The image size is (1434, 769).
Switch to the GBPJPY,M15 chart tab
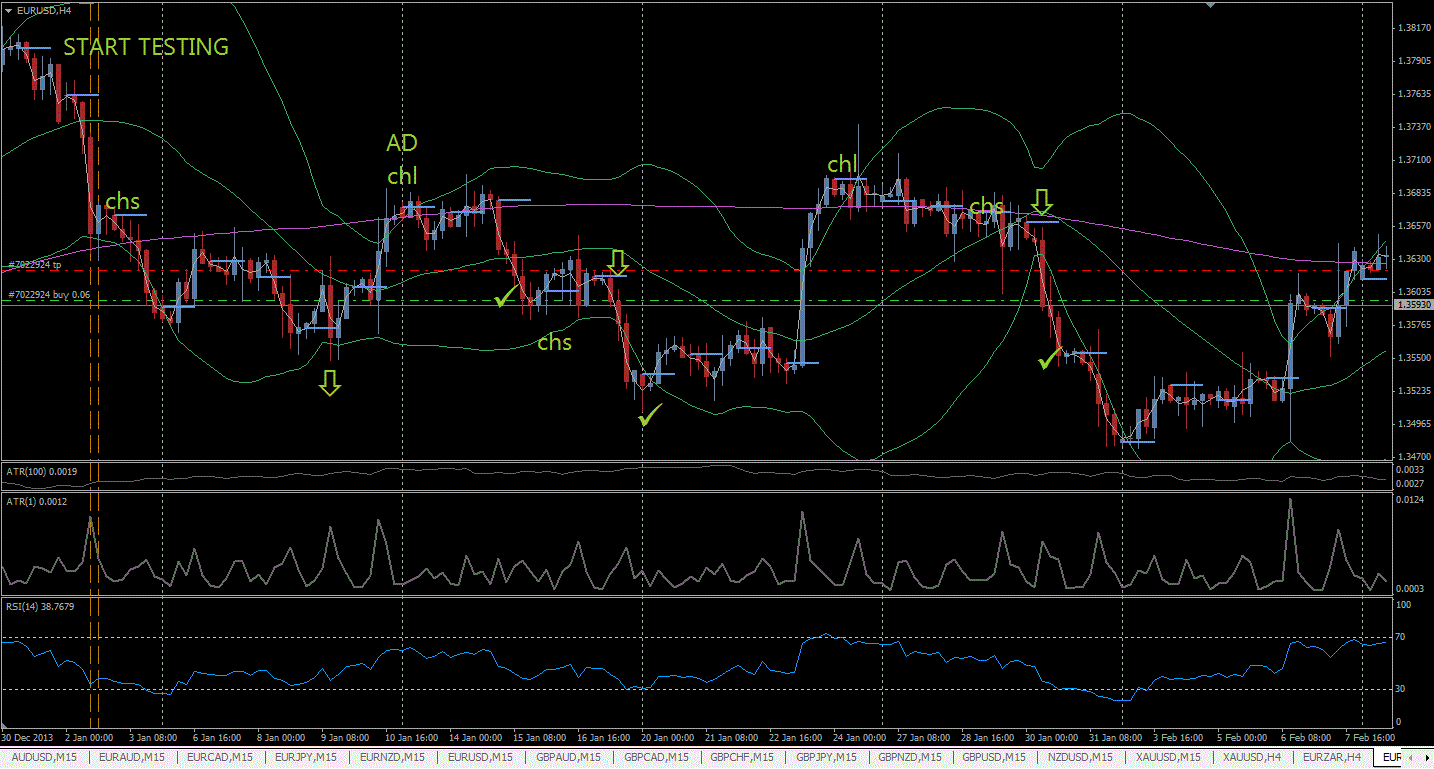828,757
